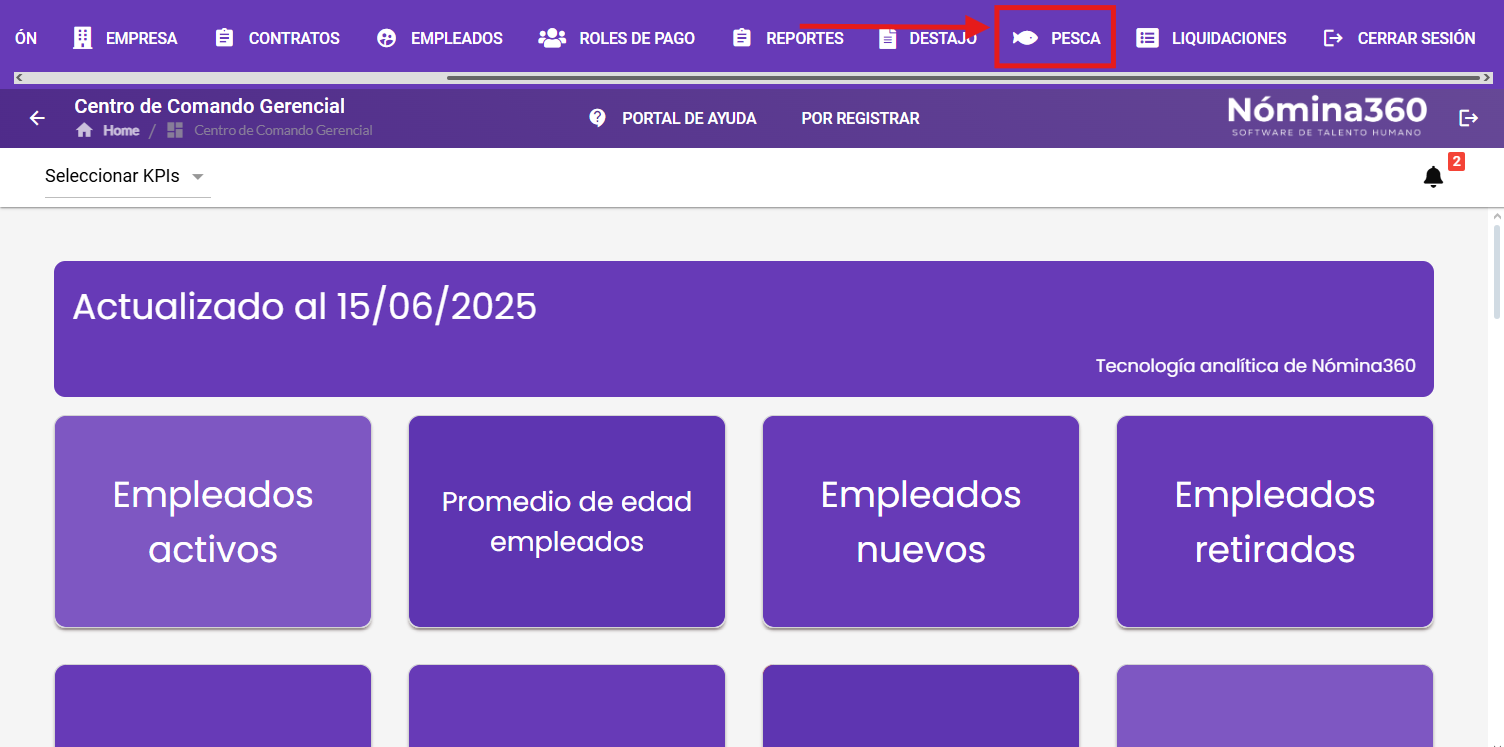Select the Reportes menu item
The width and height of the screenshot is (1504, 747).
point(788,38)
